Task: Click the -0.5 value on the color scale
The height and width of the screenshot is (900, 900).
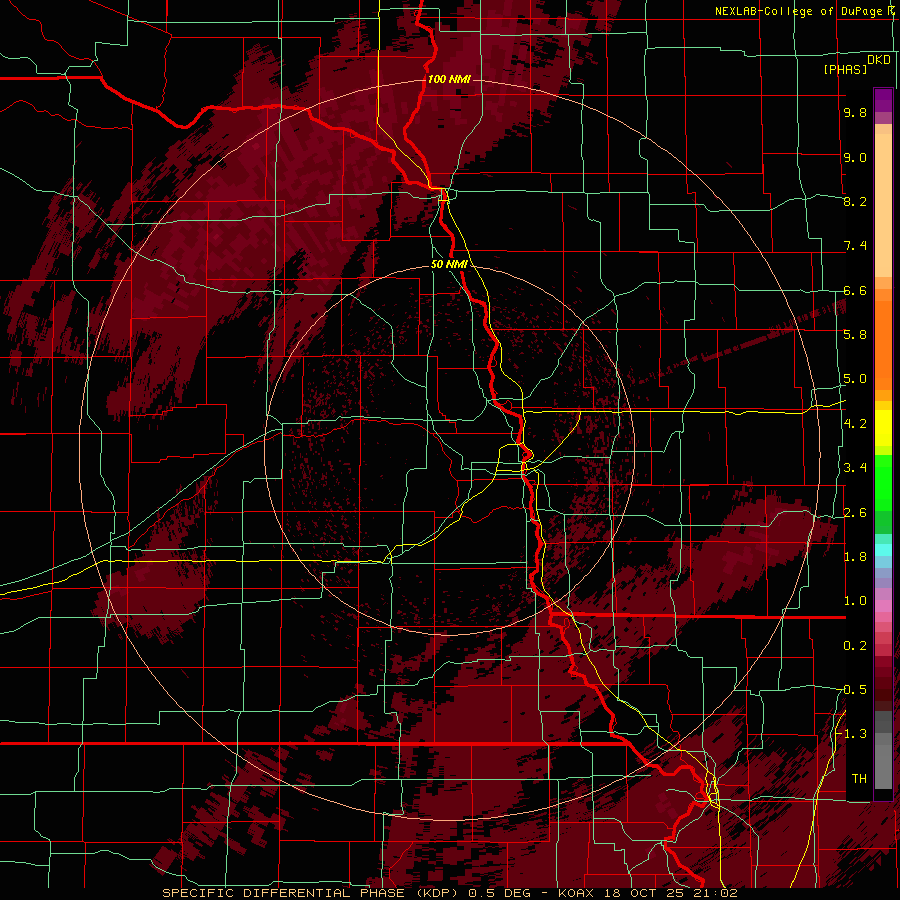Action: pos(852,689)
